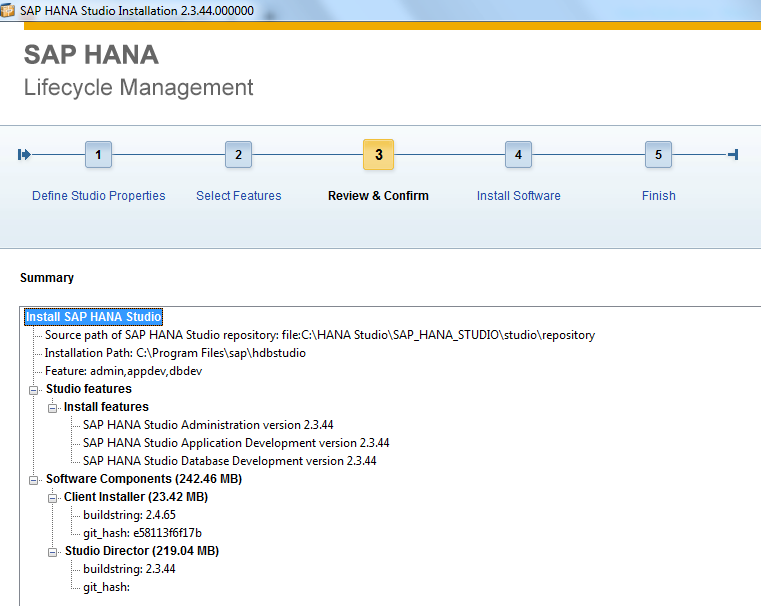Click highlighted step 3 box
The height and width of the screenshot is (606, 761).
click(379, 155)
